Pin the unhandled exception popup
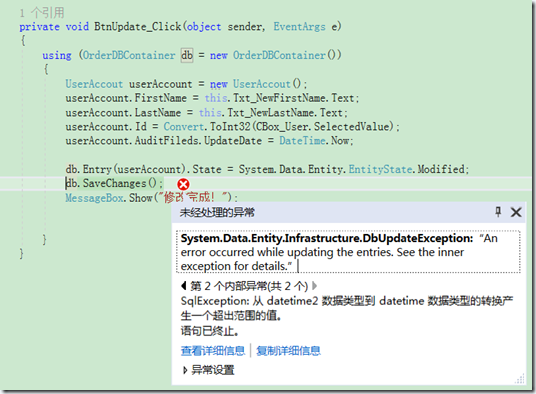Viewport: 536px width, 394px height. pyautogui.click(x=498, y=212)
